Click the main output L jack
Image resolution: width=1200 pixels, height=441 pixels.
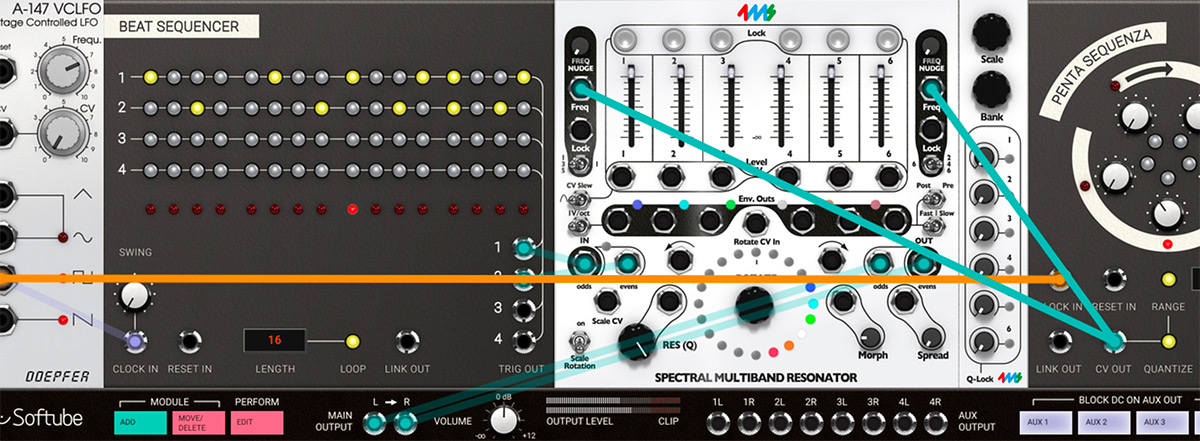(x=374, y=422)
